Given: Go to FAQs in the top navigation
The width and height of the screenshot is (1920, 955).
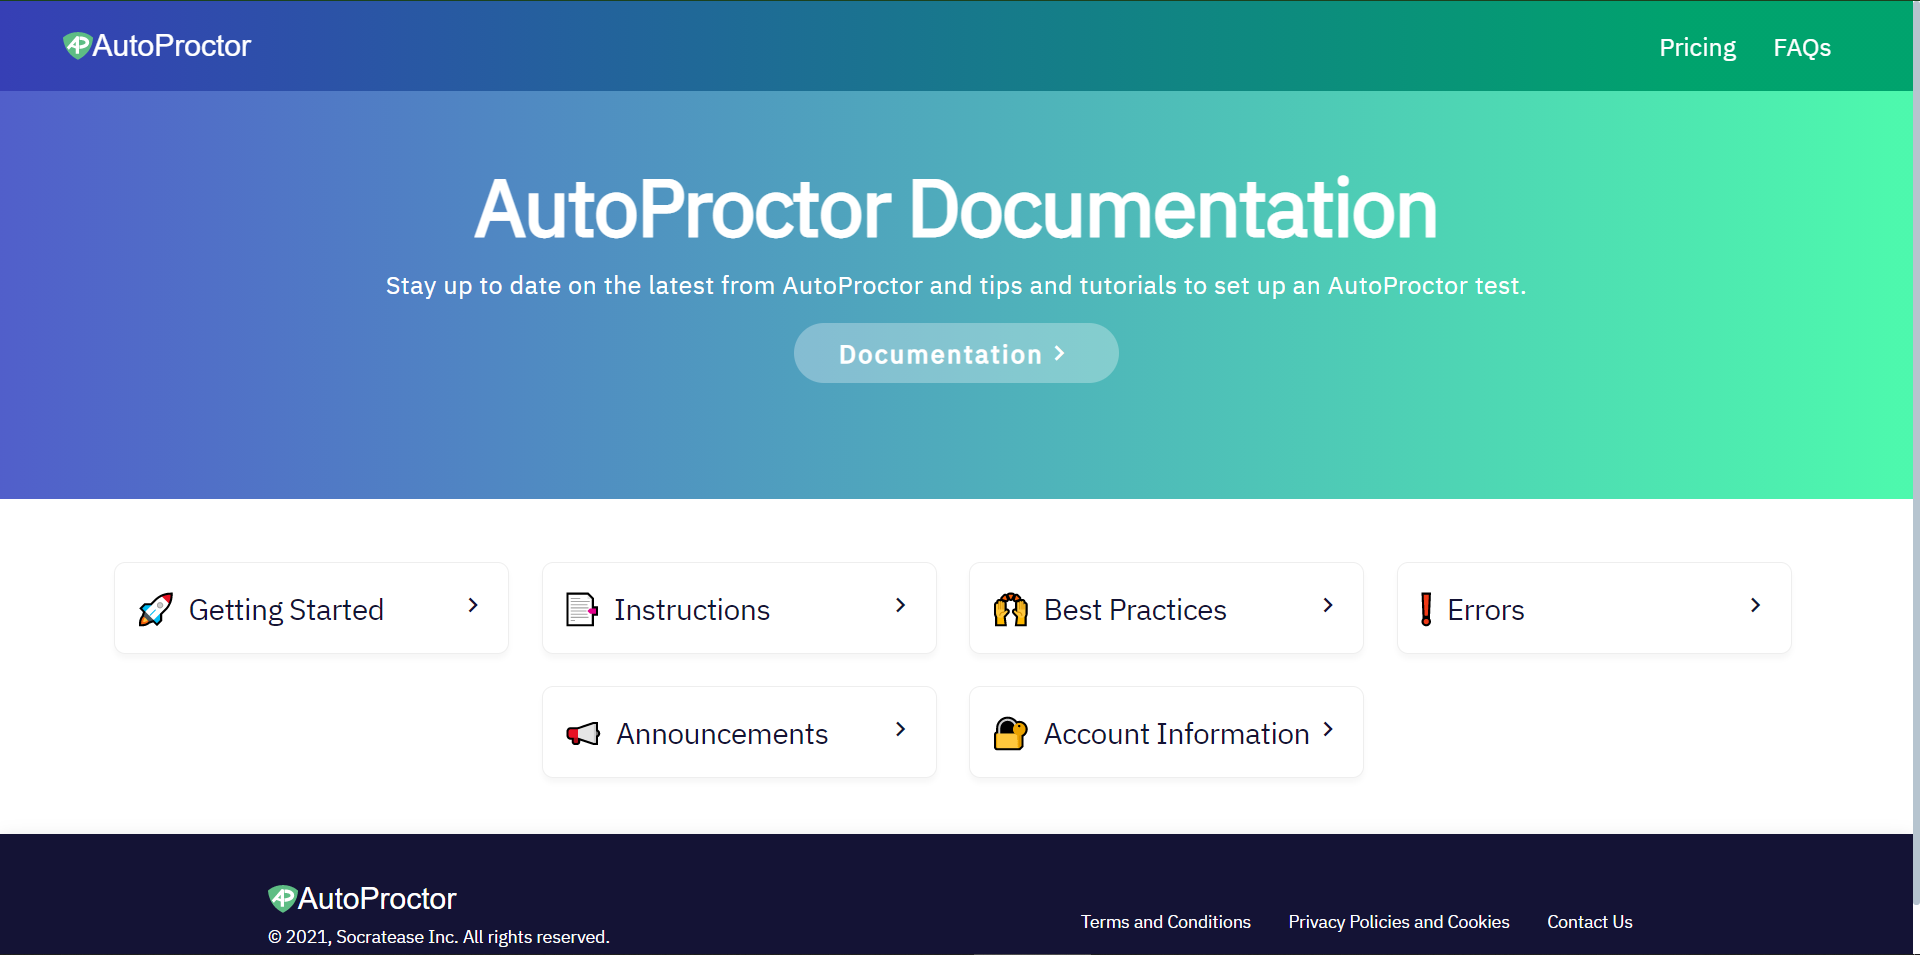Looking at the screenshot, I should point(1802,48).
